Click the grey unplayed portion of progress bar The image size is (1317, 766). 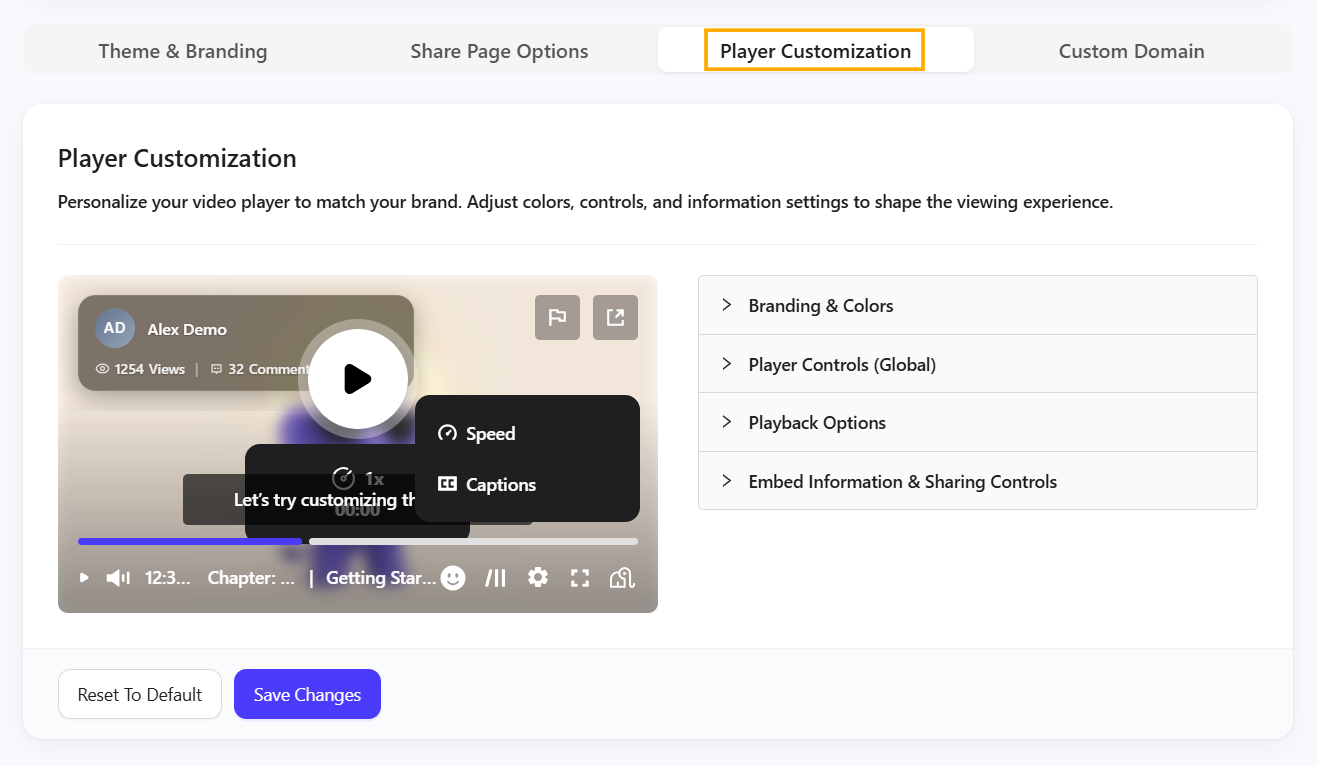473,541
